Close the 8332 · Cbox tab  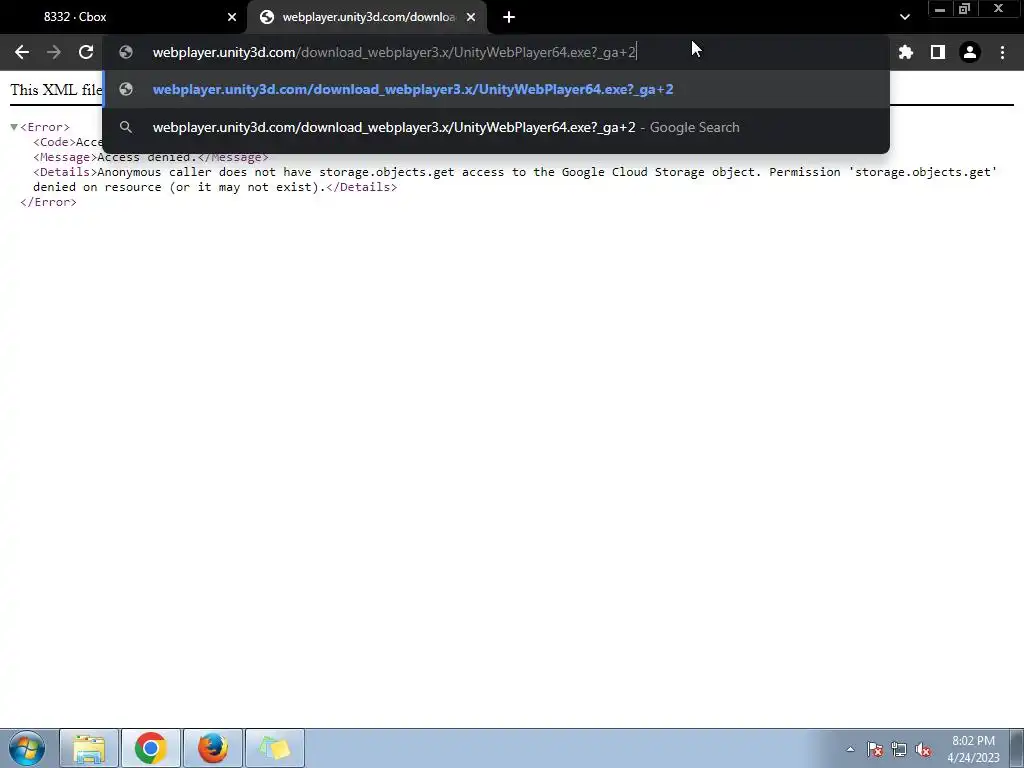[232, 17]
